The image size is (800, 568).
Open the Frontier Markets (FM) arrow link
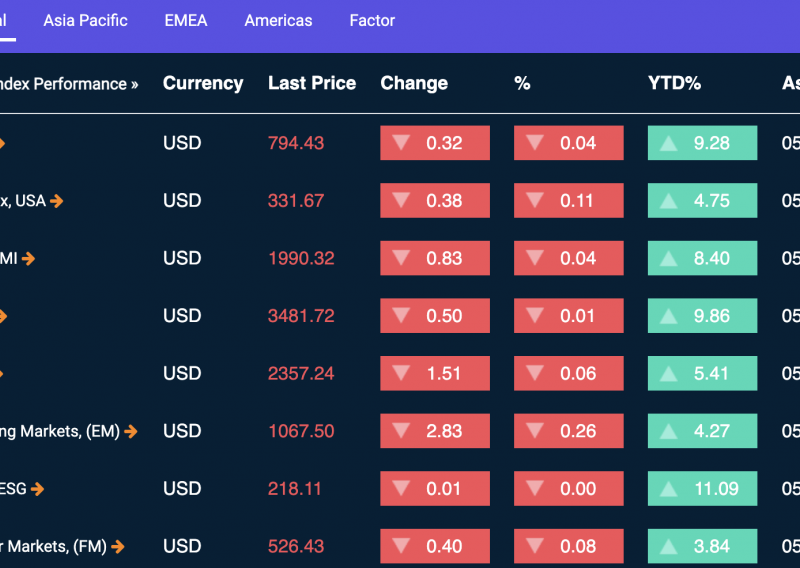pyautogui.click(x=118, y=547)
